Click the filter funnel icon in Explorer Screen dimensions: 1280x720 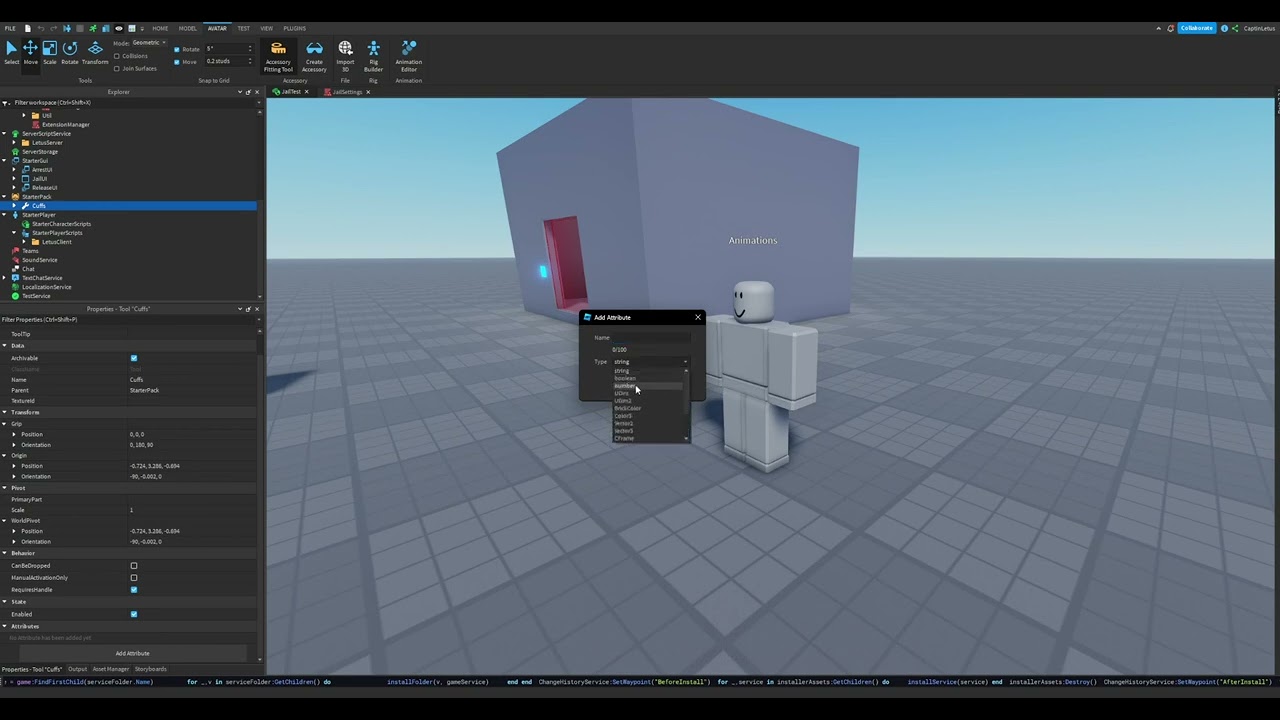coord(7,102)
